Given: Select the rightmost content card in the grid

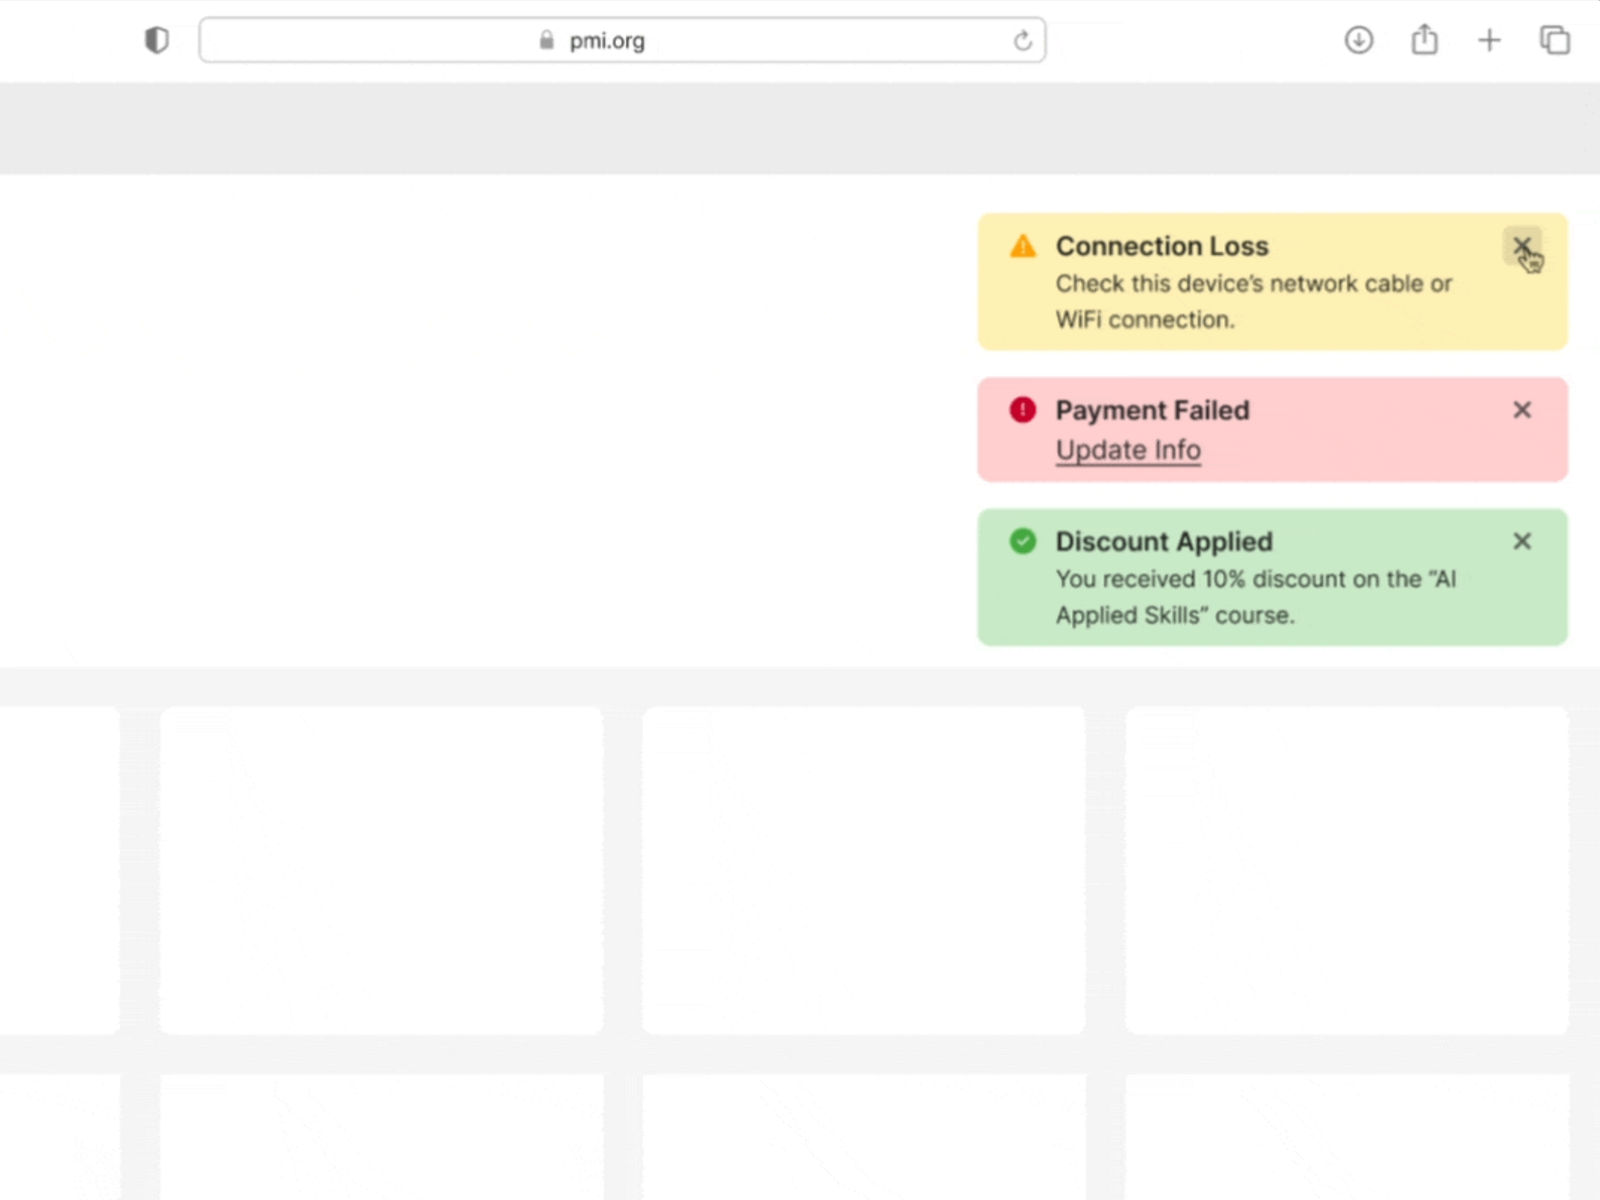Looking at the screenshot, I should coord(1347,870).
